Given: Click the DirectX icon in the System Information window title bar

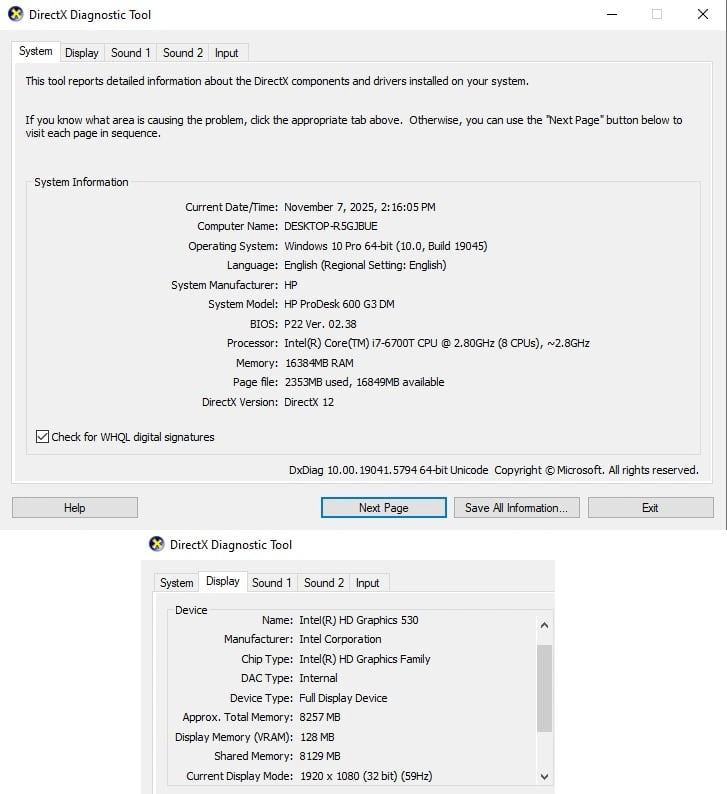Looking at the screenshot, I should tap(15, 15).
